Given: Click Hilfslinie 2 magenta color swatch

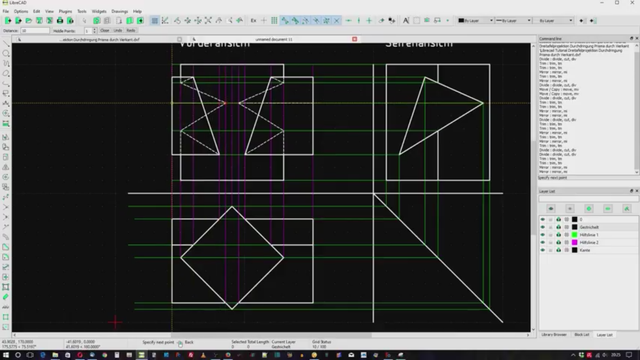Looking at the screenshot, I should (x=574, y=242).
